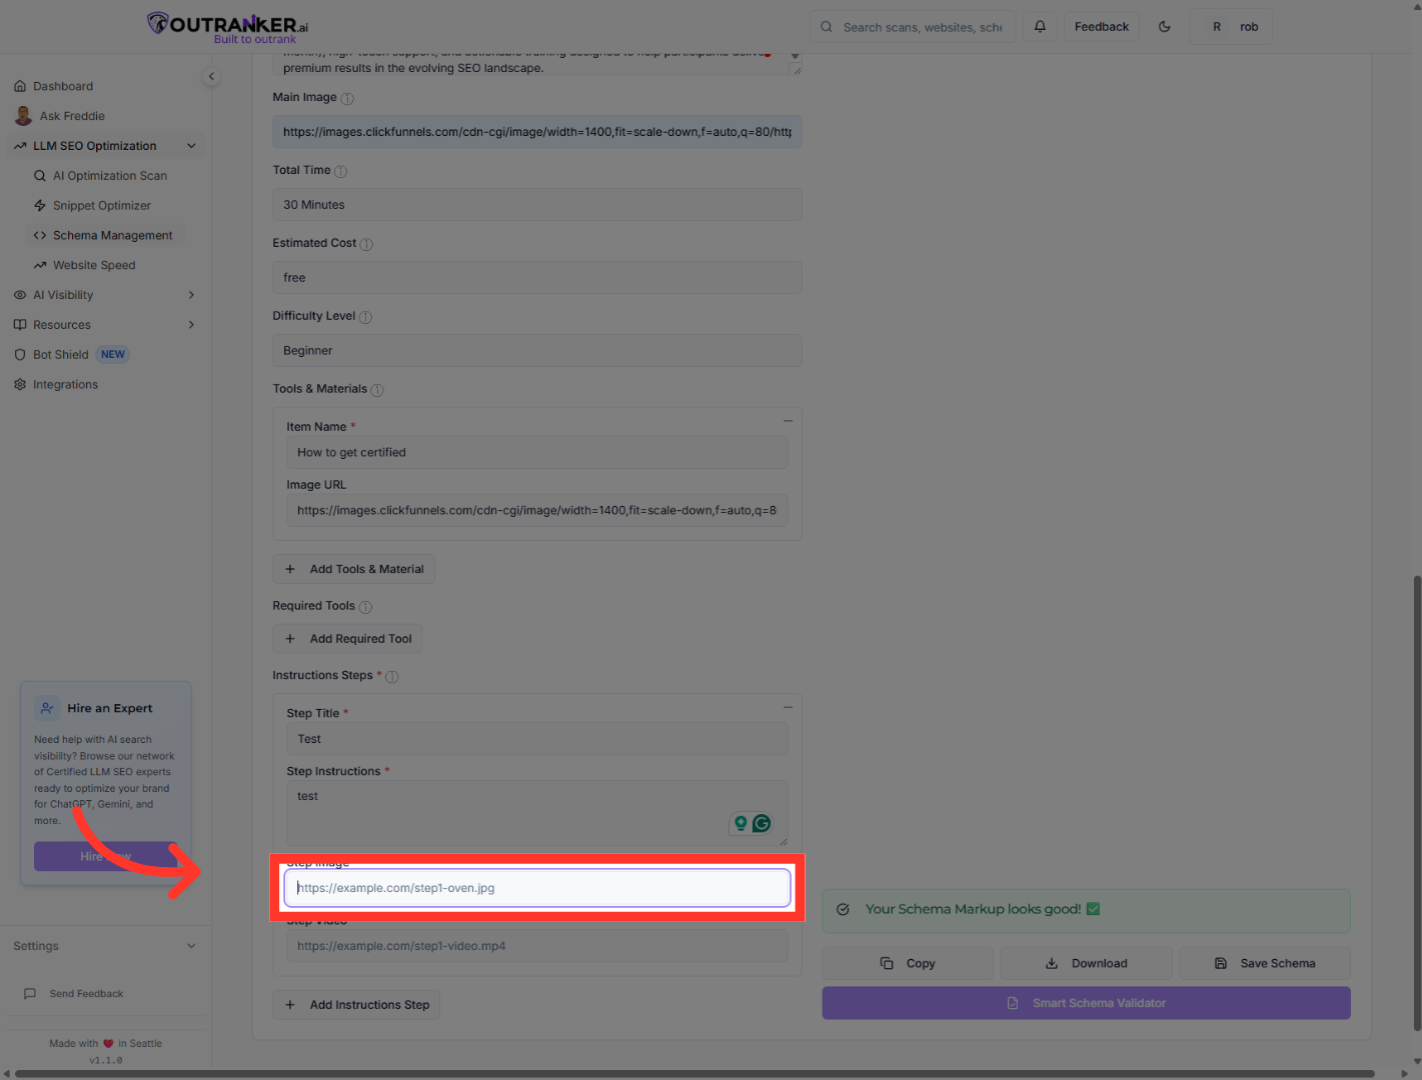Open the Smart Schema Validator

(x=1086, y=1003)
